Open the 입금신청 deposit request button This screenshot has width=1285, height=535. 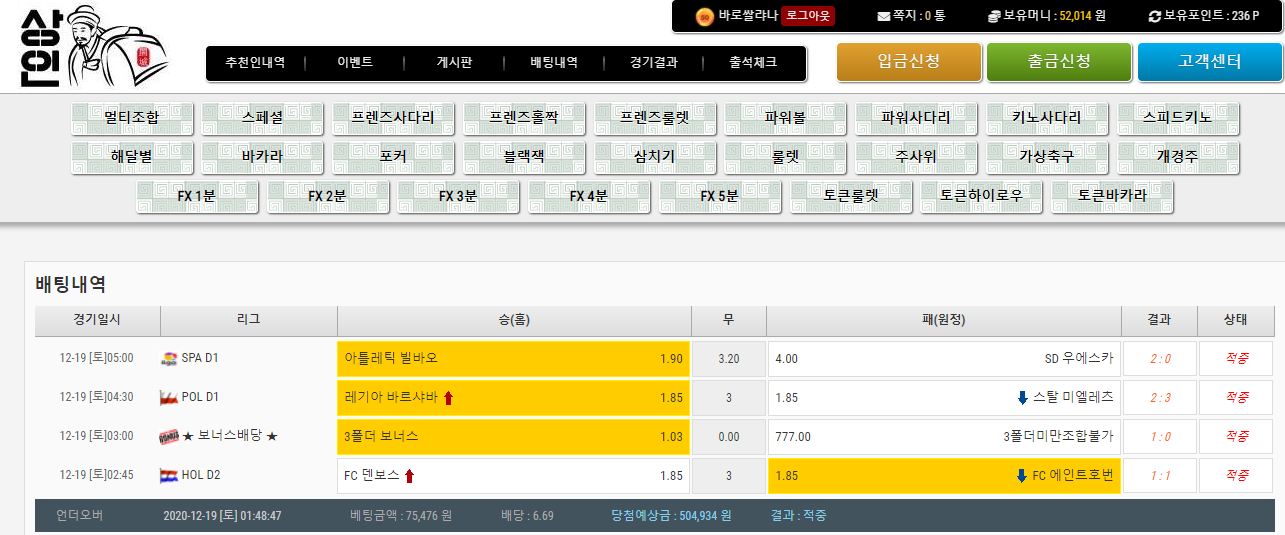tap(908, 62)
